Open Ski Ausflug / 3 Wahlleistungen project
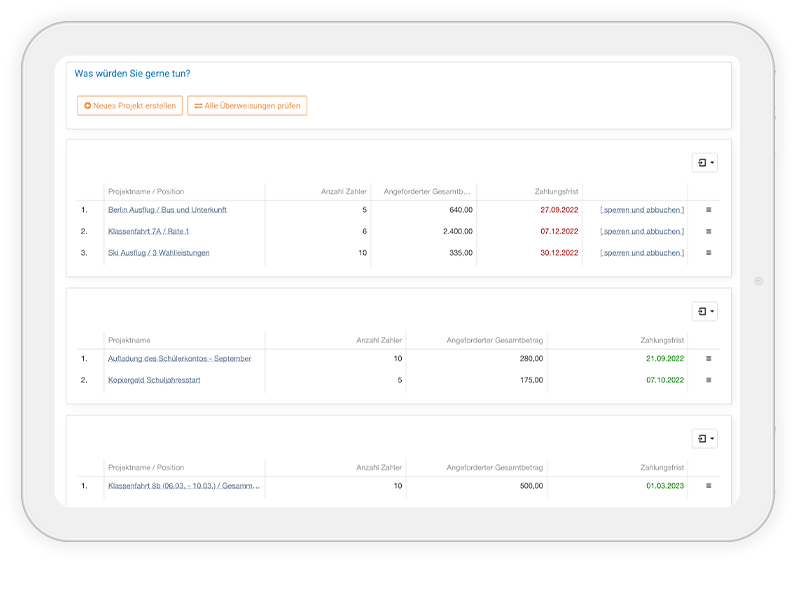This screenshot has height=600, width=800. [158, 253]
